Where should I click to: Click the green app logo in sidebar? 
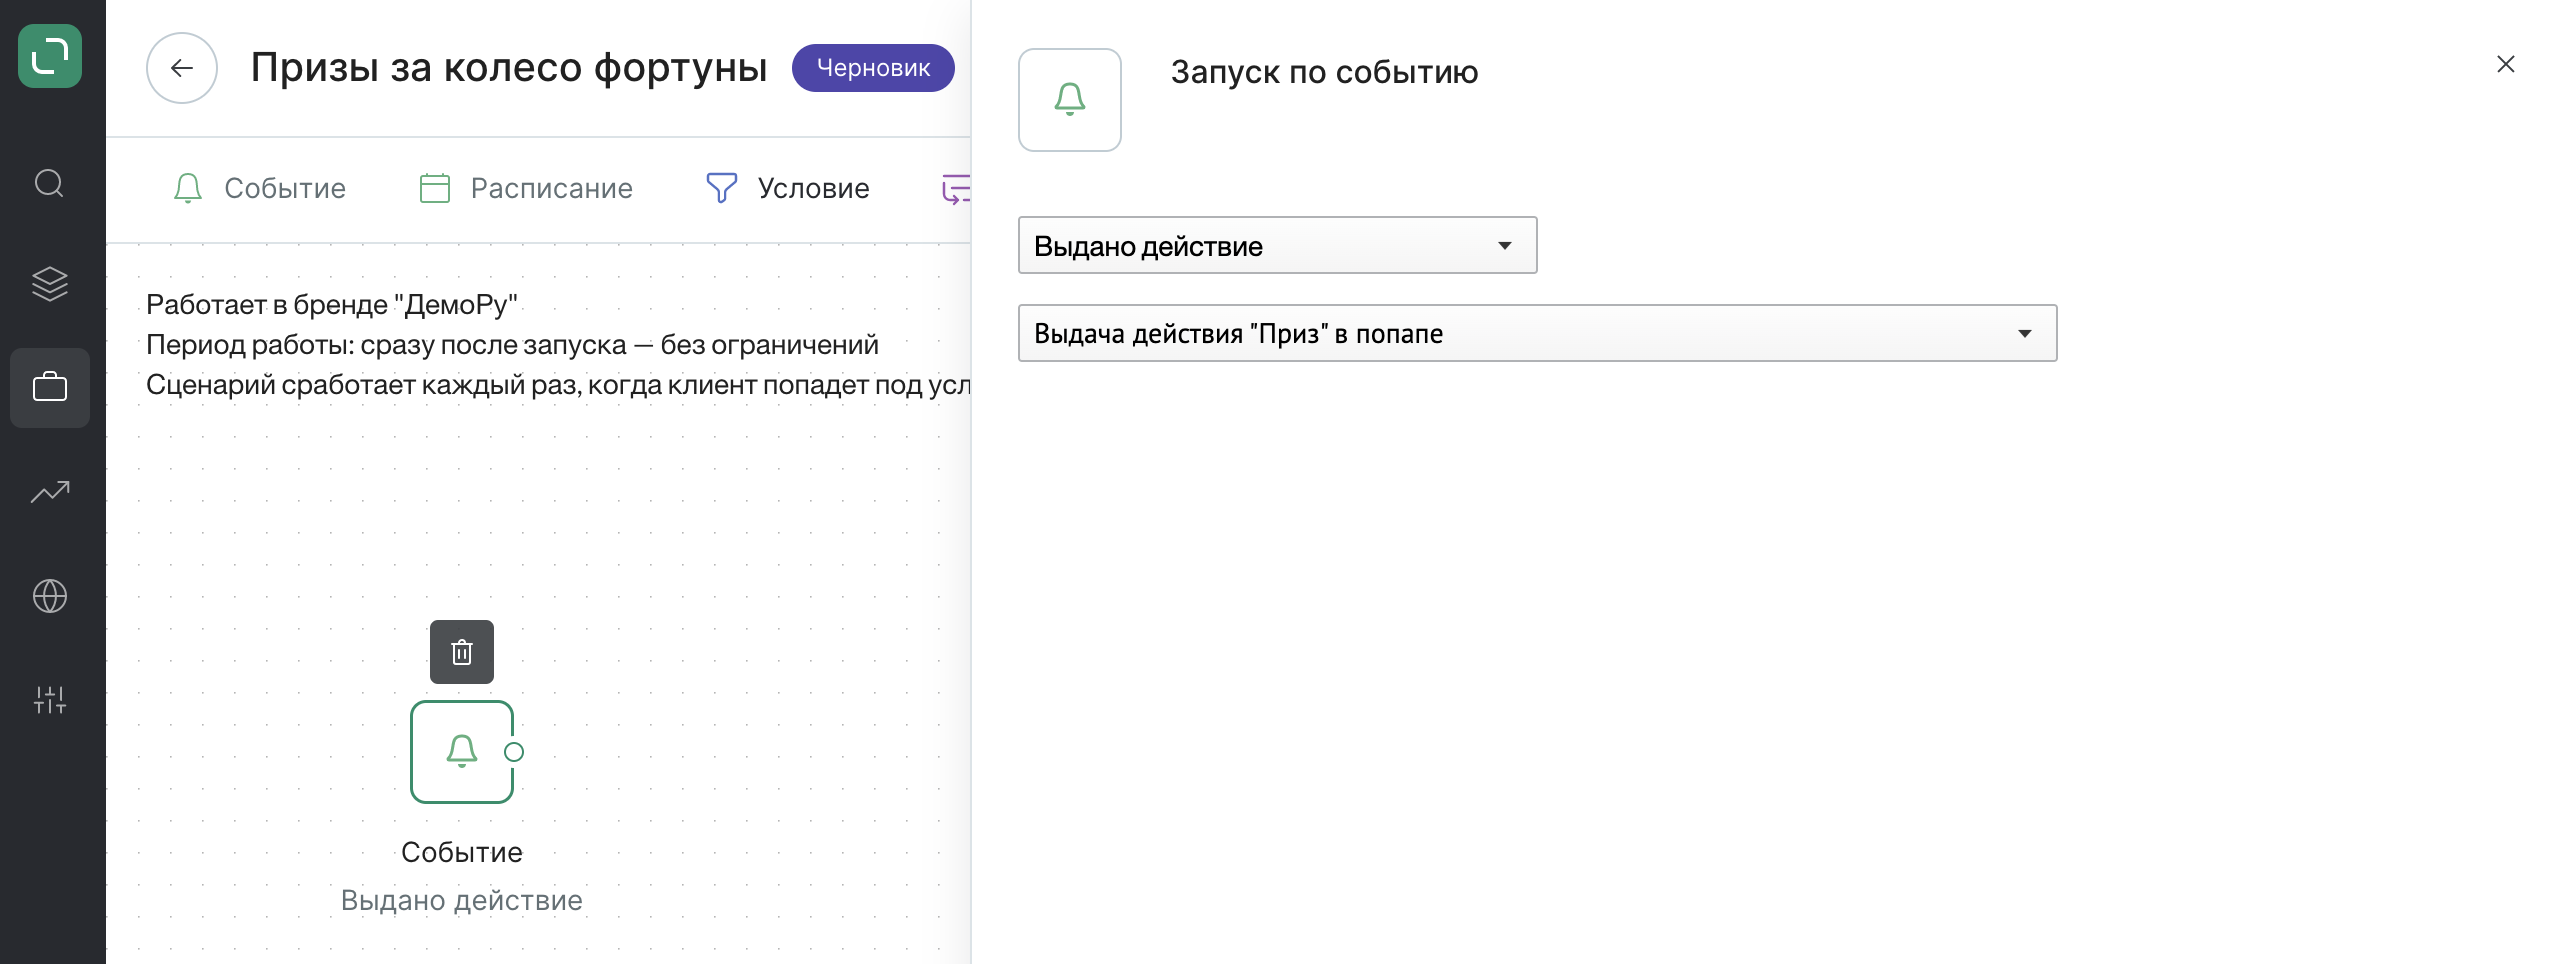[50, 56]
